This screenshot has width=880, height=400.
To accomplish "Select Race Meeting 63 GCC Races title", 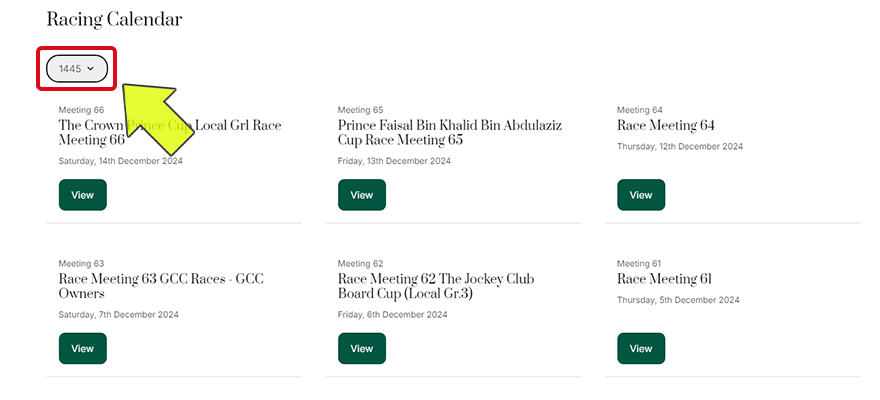I will coord(160,286).
